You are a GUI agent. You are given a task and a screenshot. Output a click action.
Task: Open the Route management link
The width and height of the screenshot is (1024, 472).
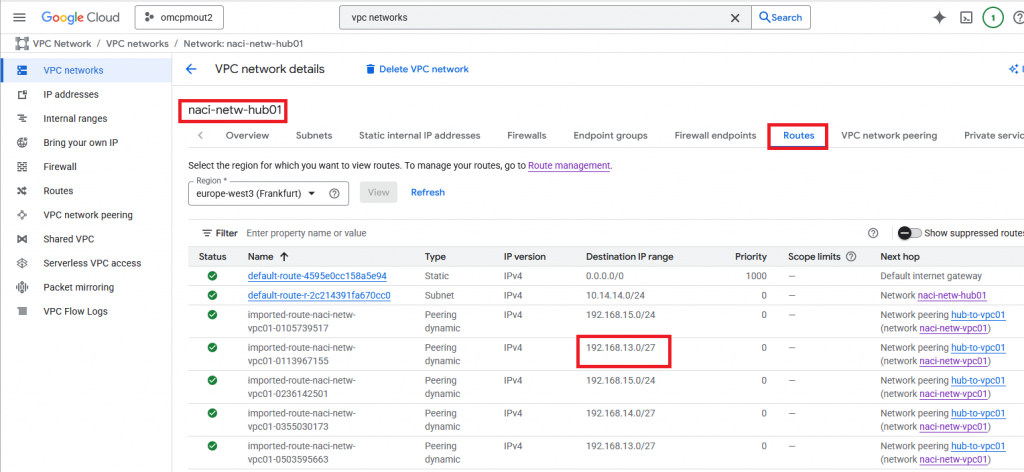pyautogui.click(x=569, y=165)
